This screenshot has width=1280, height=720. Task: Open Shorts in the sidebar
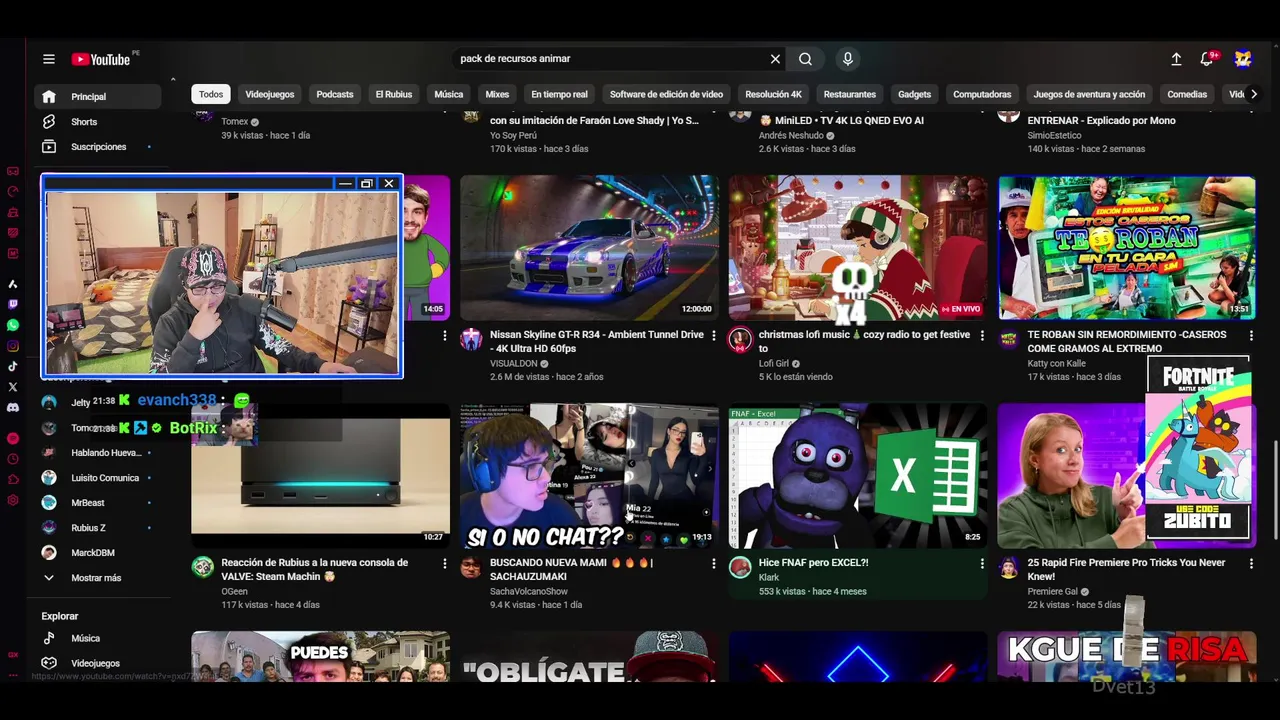coord(98,122)
